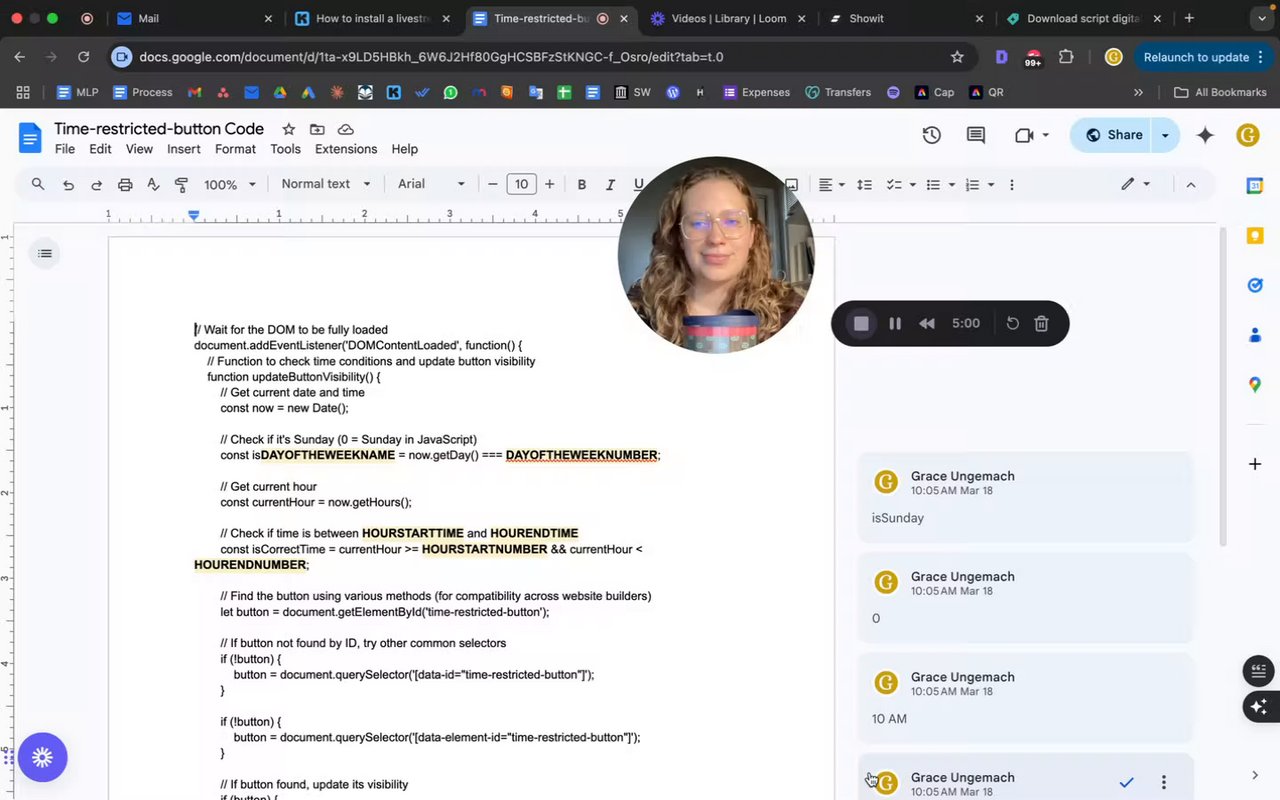Open the Format menu
Viewport: 1280px width, 800px height.
point(235,149)
